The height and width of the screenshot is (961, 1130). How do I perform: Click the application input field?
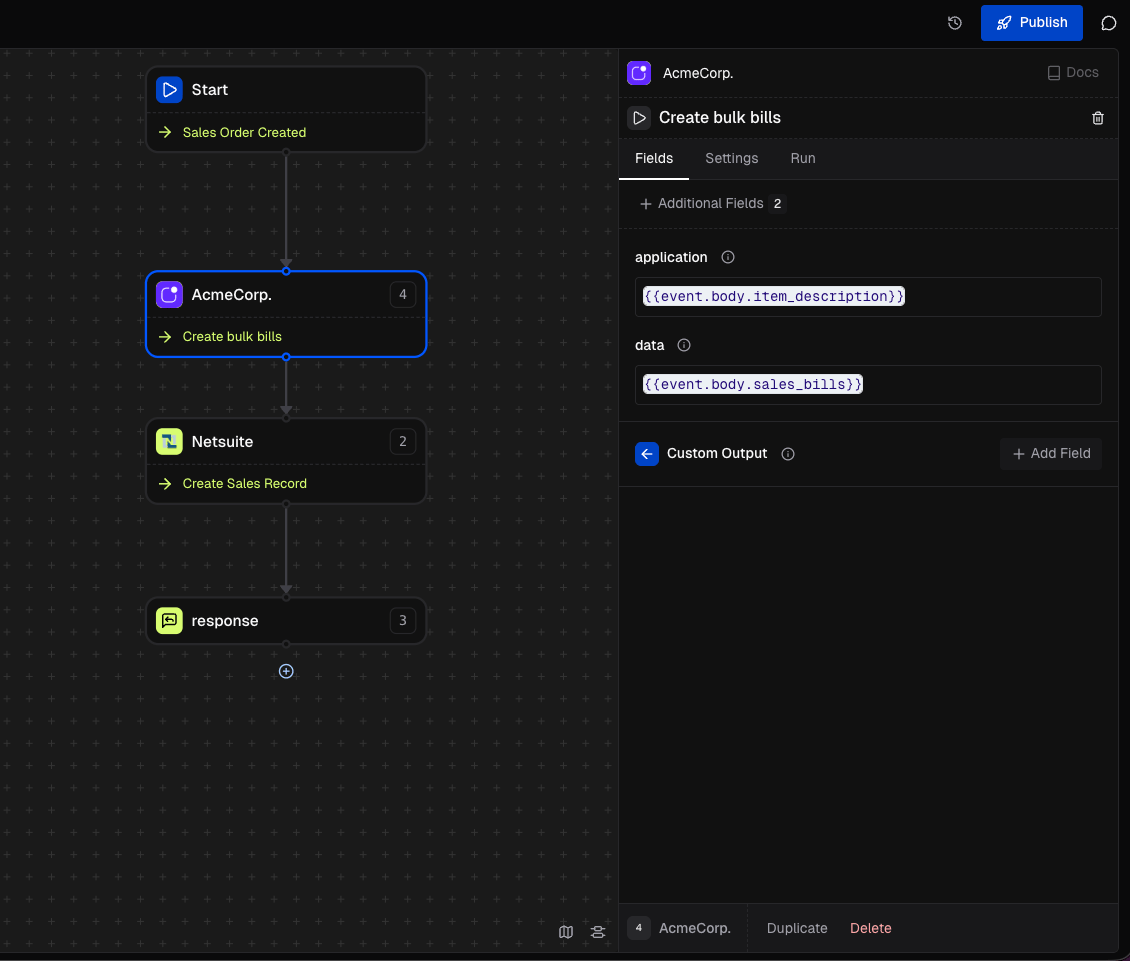pyautogui.click(x=868, y=297)
